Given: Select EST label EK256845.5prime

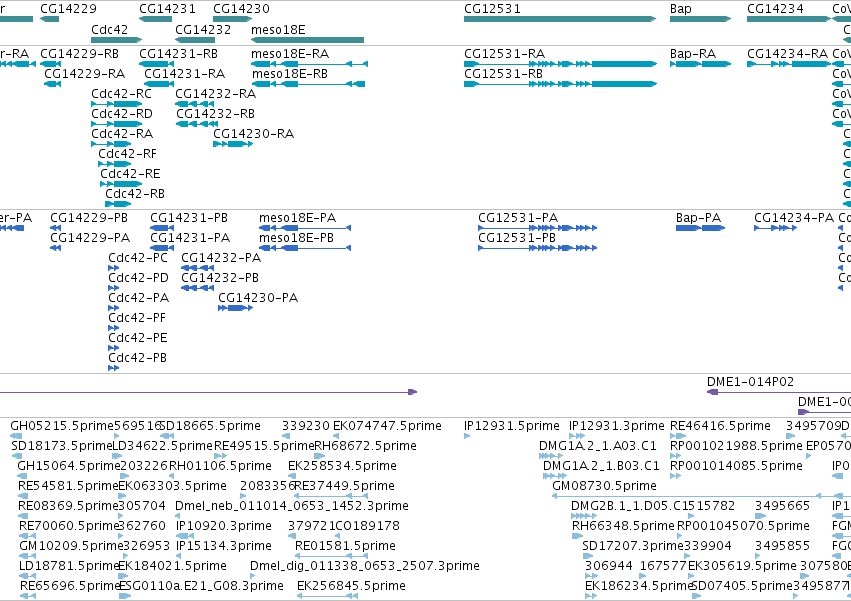Looking at the screenshot, I should [x=351, y=586].
